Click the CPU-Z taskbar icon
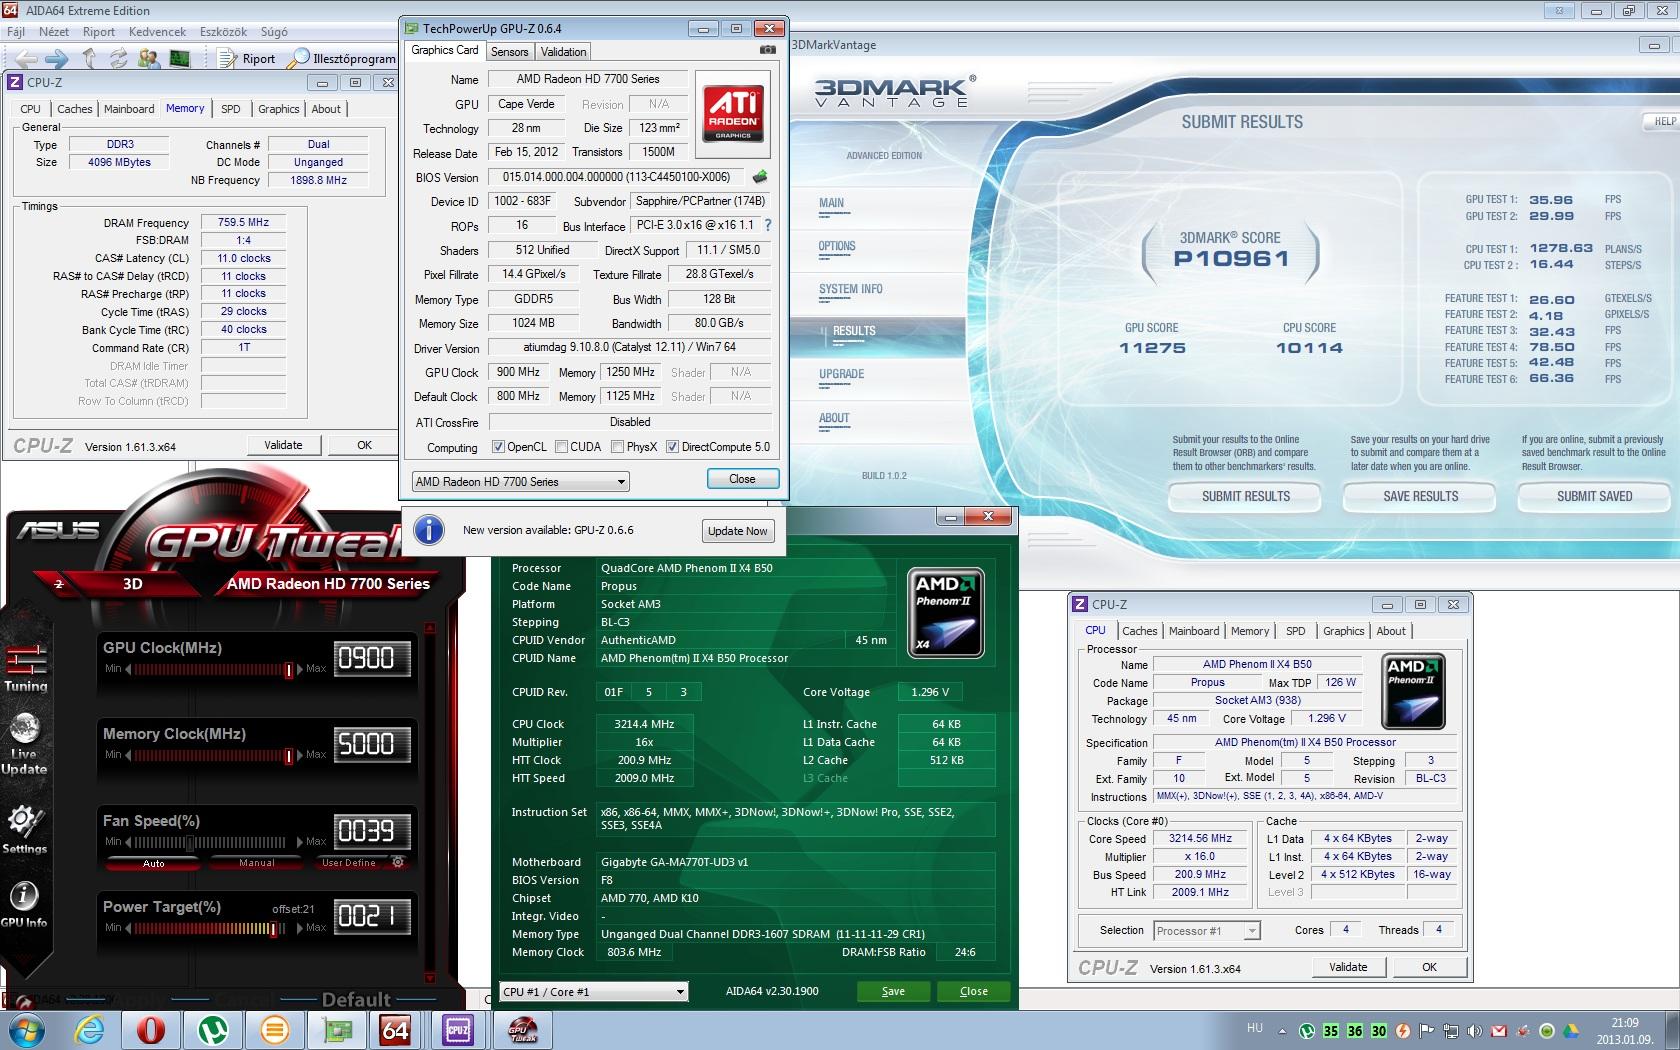 pyautogui.click(x=458, y=1030)
